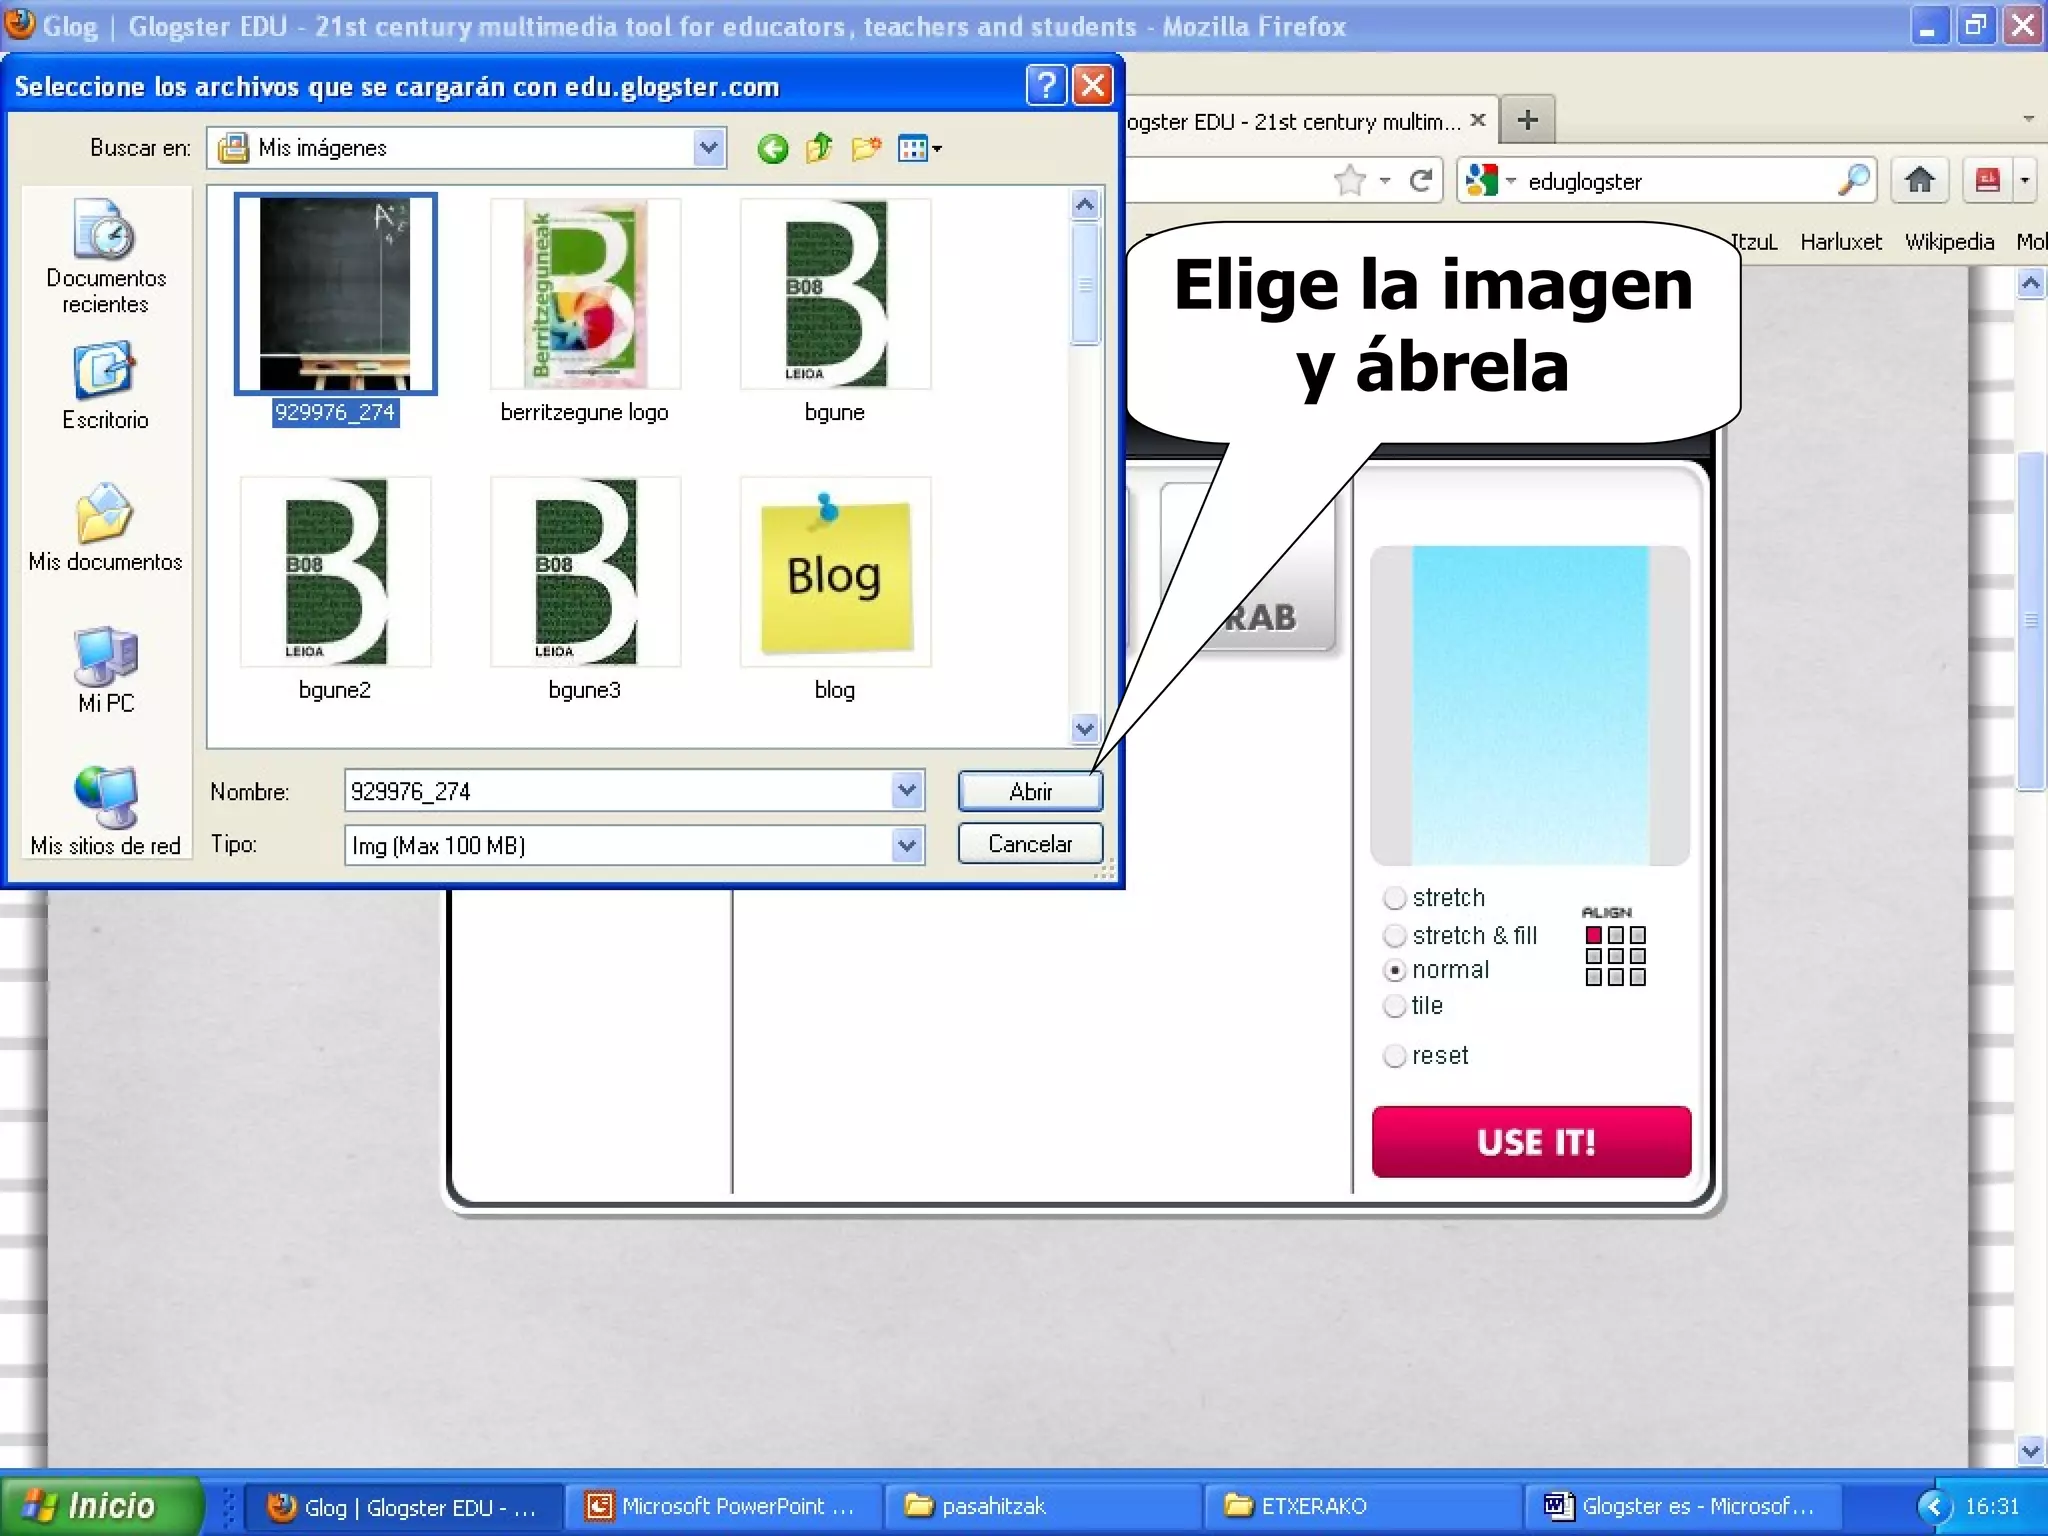Choose the stretch radio option
Viewport: 2048px width, 1536px height.
point(1395,898)
